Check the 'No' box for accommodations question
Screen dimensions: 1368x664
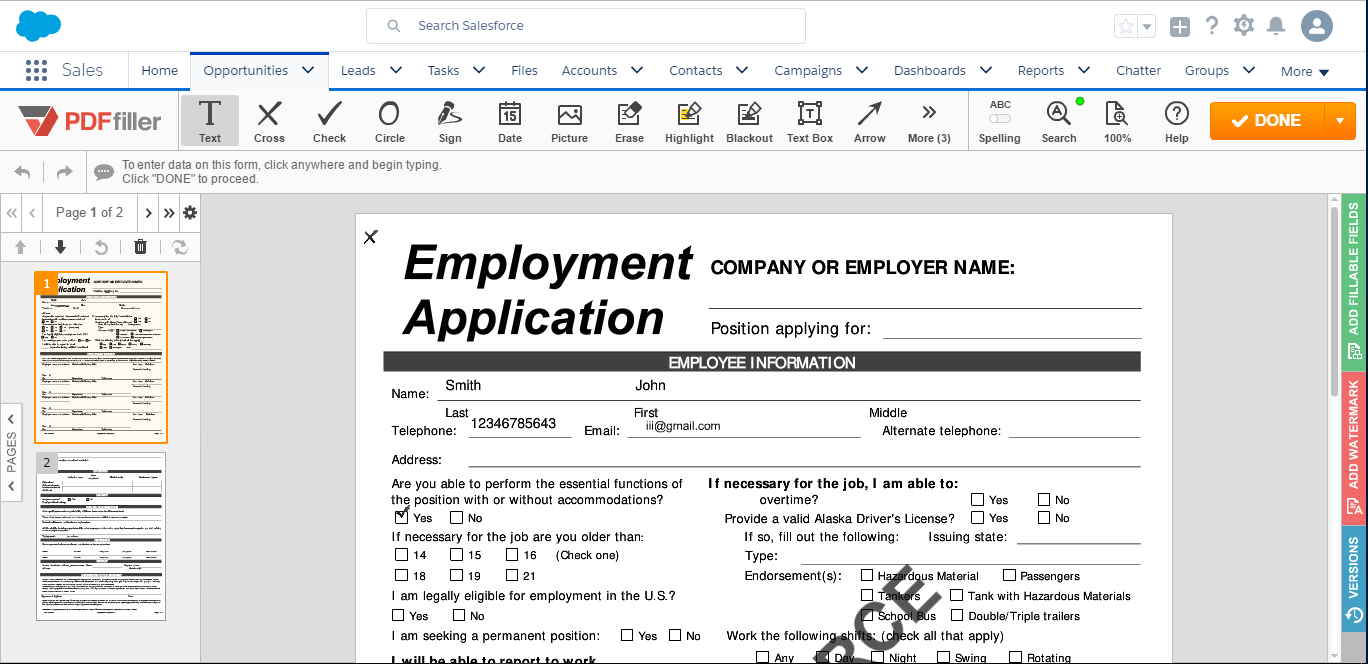[x=456, y=518]
